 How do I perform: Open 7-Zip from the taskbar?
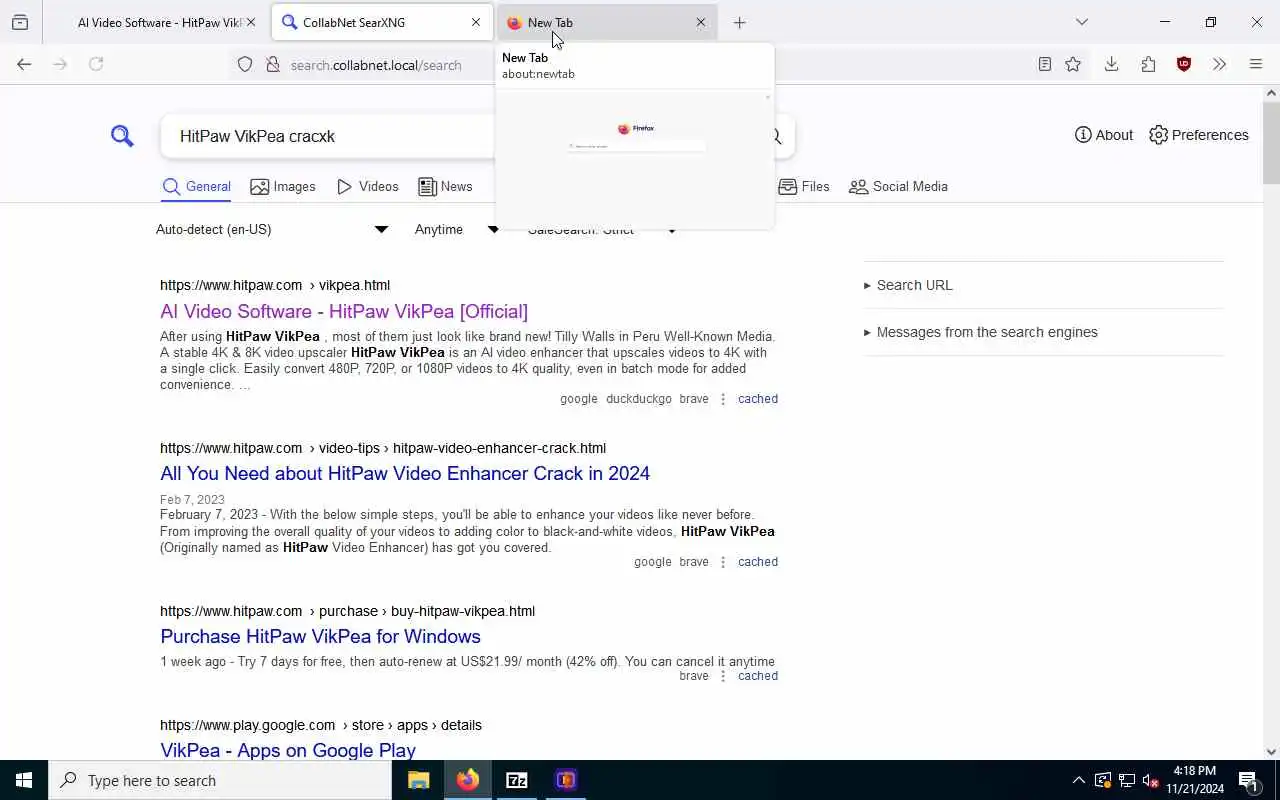(516, 780)
